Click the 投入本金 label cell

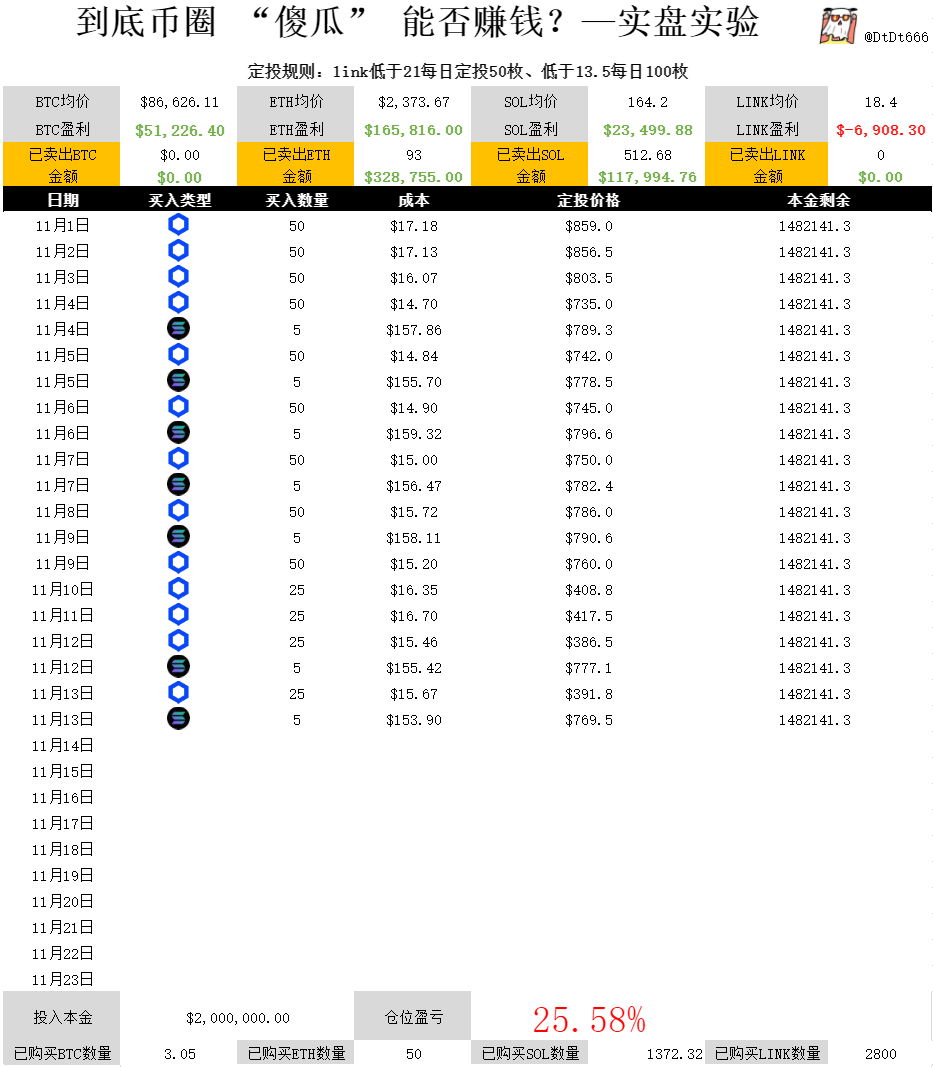(62, 1016)
